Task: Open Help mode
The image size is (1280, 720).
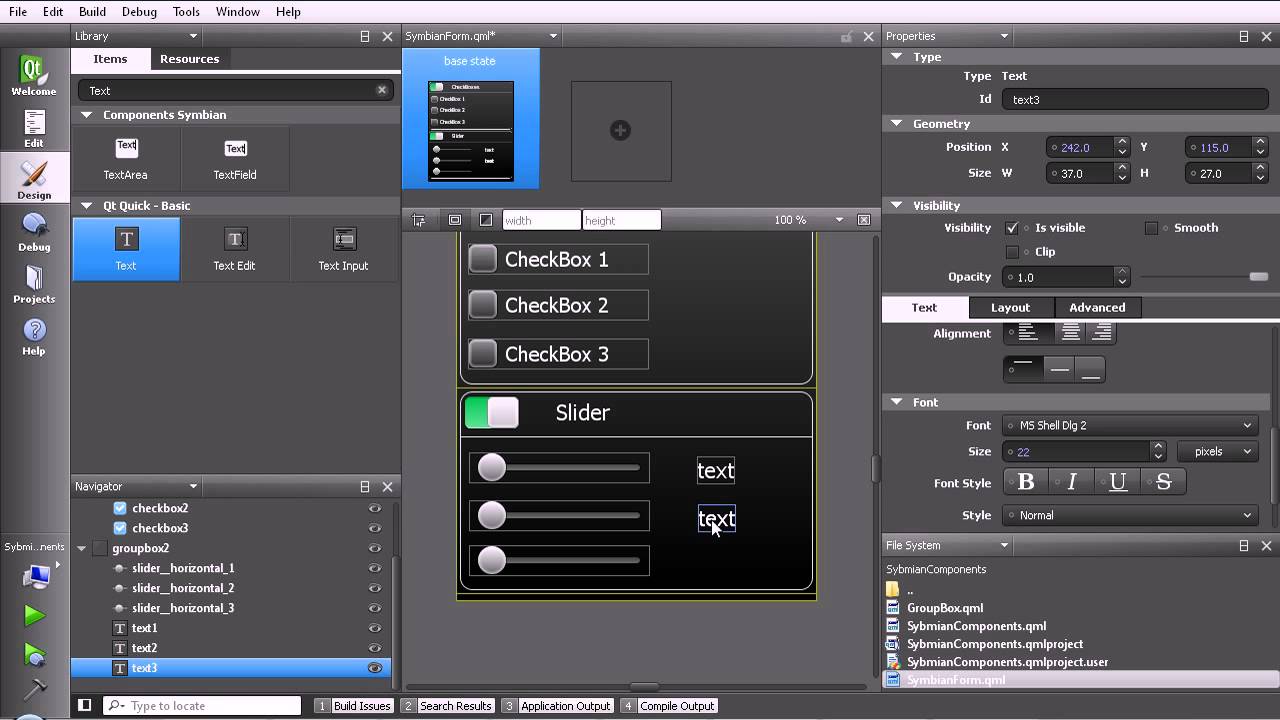Action: click(33, 336)
